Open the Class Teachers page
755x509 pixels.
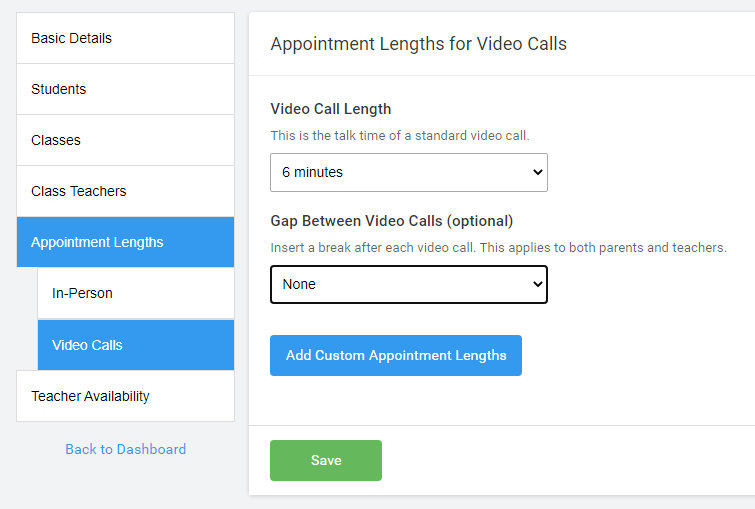click(79, 191)
